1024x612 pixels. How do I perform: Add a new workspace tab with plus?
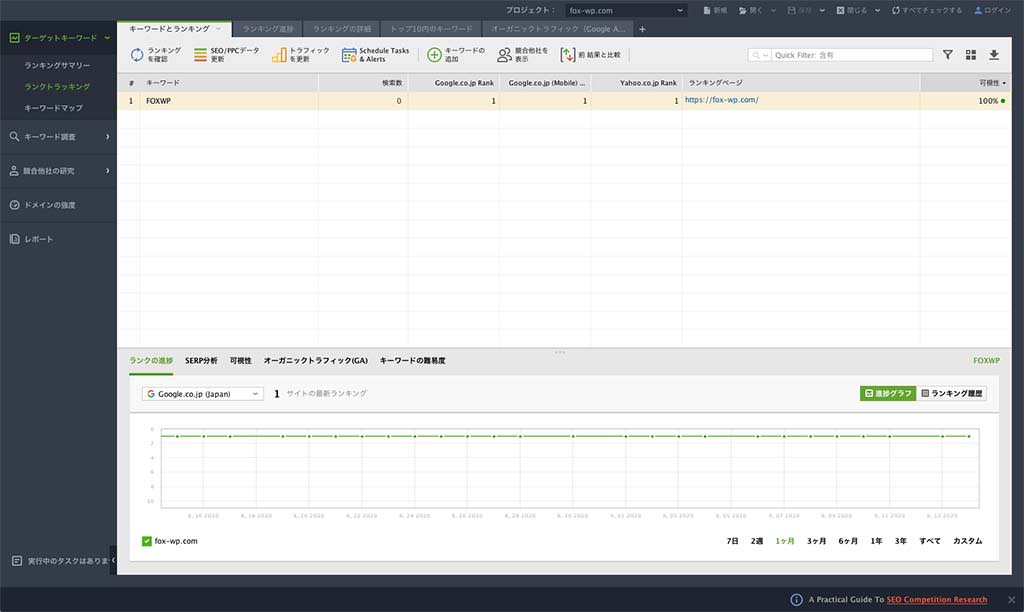coord(642,29)
